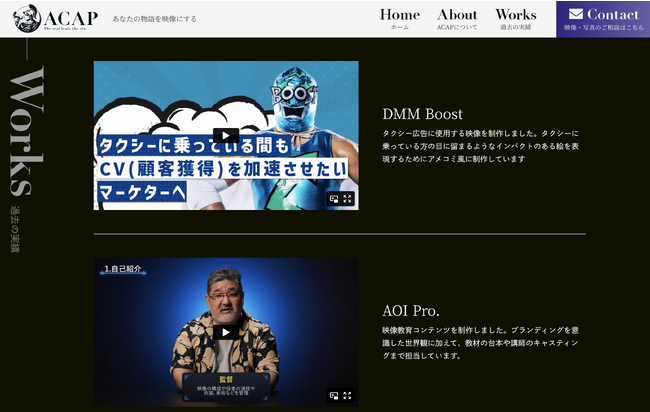Click the DMM Boost description paragraph
Viewport: 650px width, 412px height.
click(x=480, y=146)
